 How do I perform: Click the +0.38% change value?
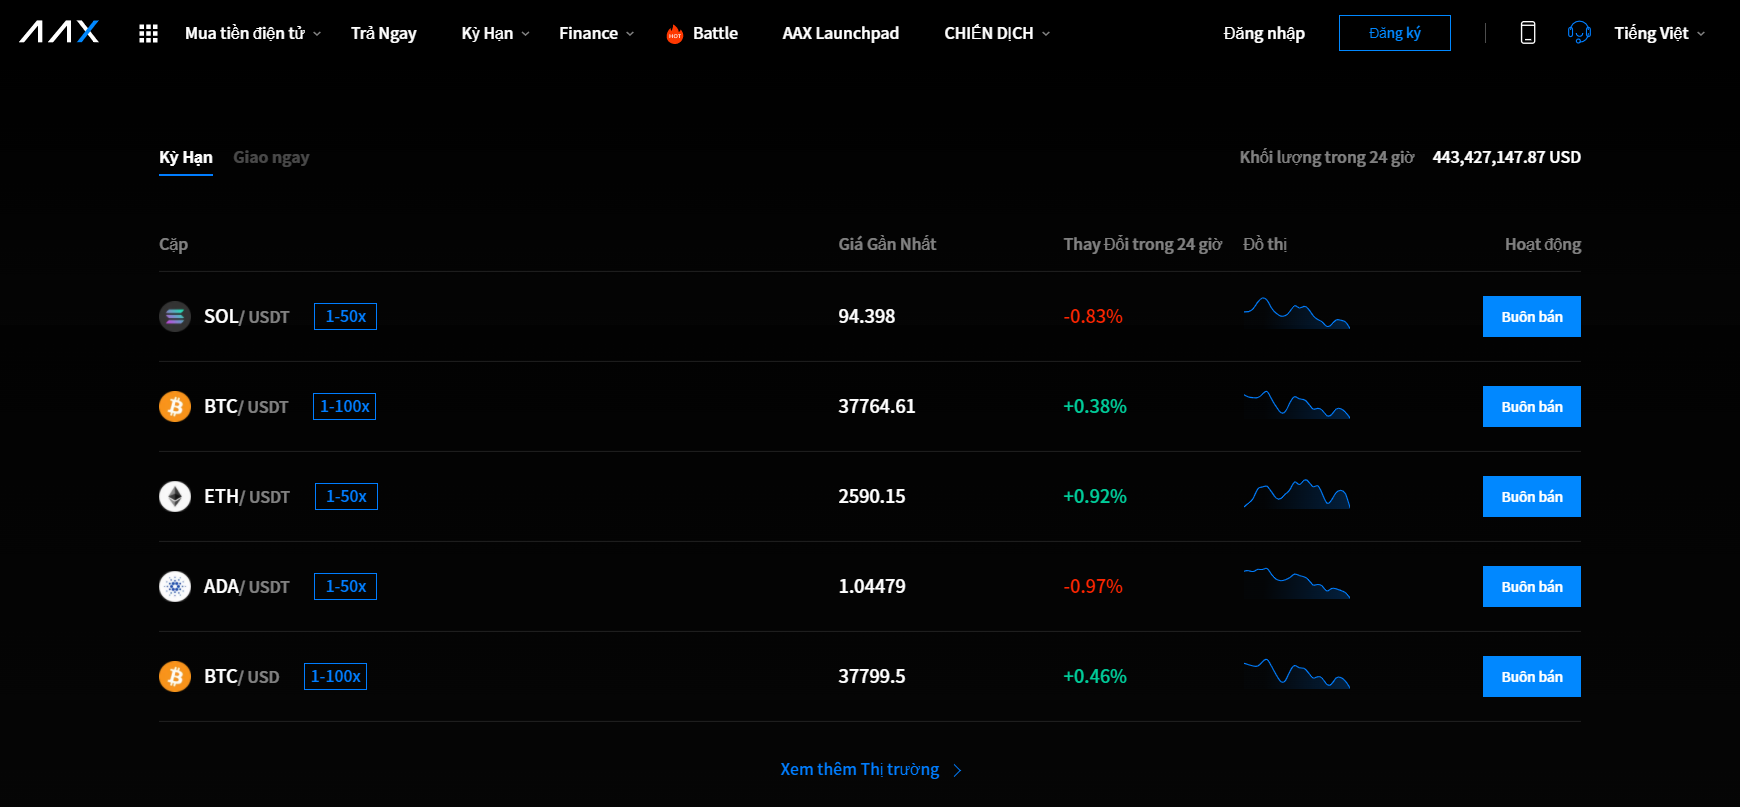(x=1095, y=406)
